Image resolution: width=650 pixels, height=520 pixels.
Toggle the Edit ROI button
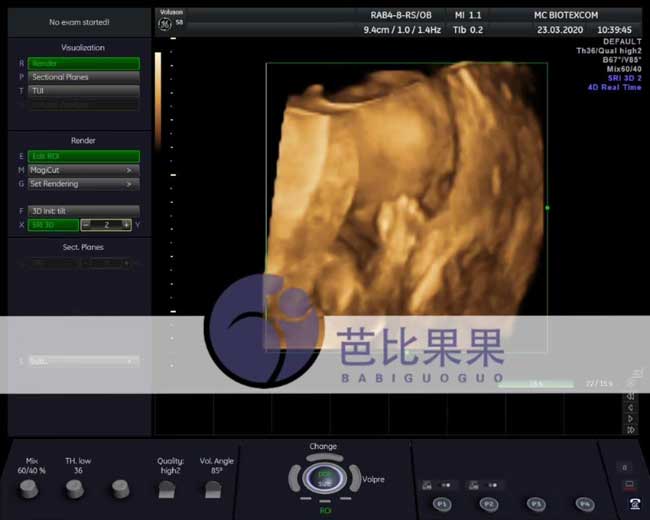tap(83, 156)
